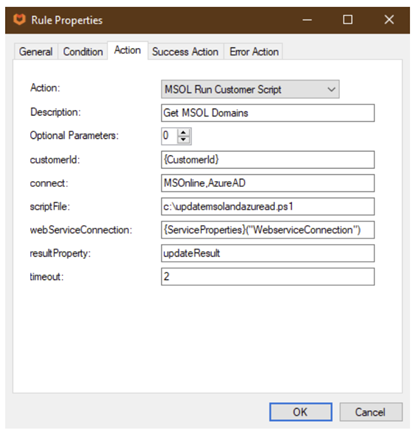414x436 pixels.
Task: Click the timeout input field
Action: pyautogui.click(x=268, y=277)
